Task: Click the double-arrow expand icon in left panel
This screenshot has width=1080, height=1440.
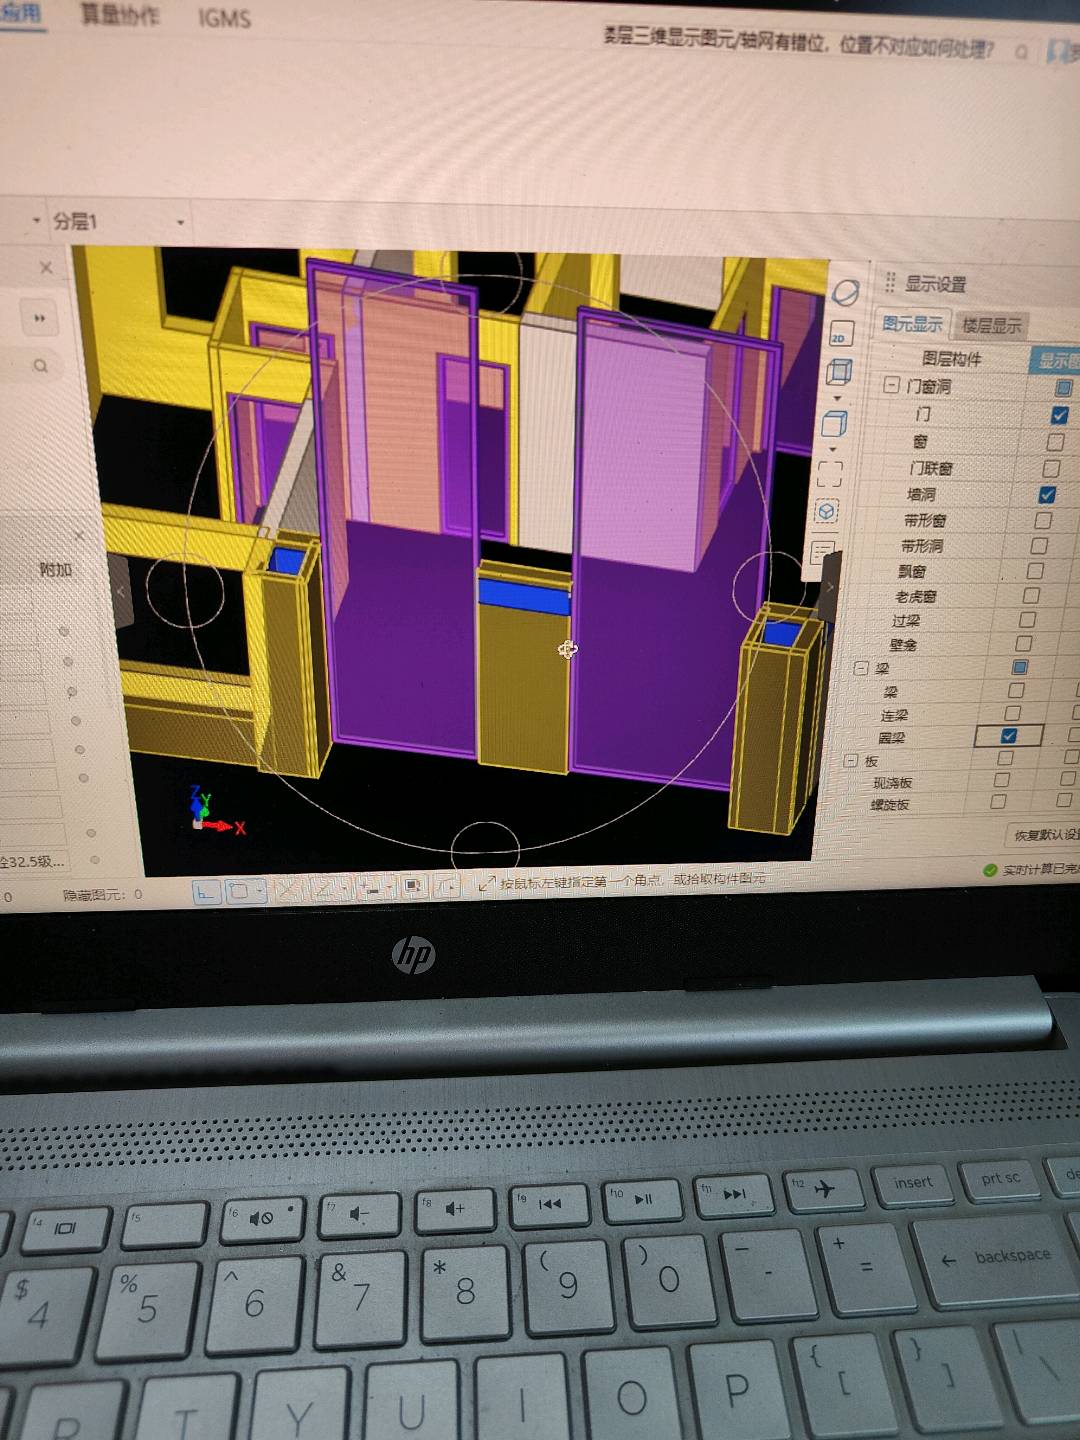Action: point(40,318)
